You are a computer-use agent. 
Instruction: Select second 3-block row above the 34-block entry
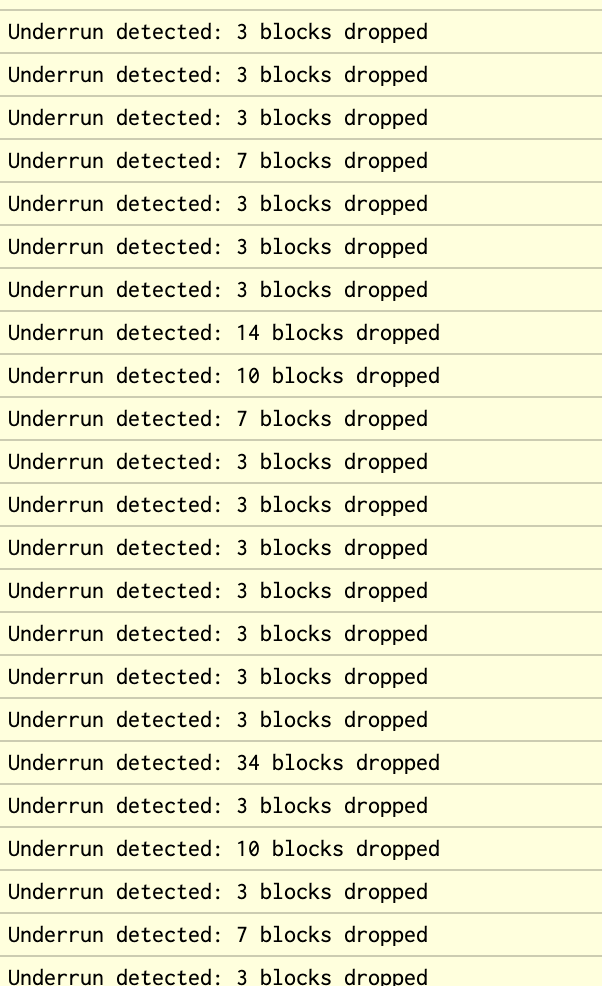tap(218, 677)
